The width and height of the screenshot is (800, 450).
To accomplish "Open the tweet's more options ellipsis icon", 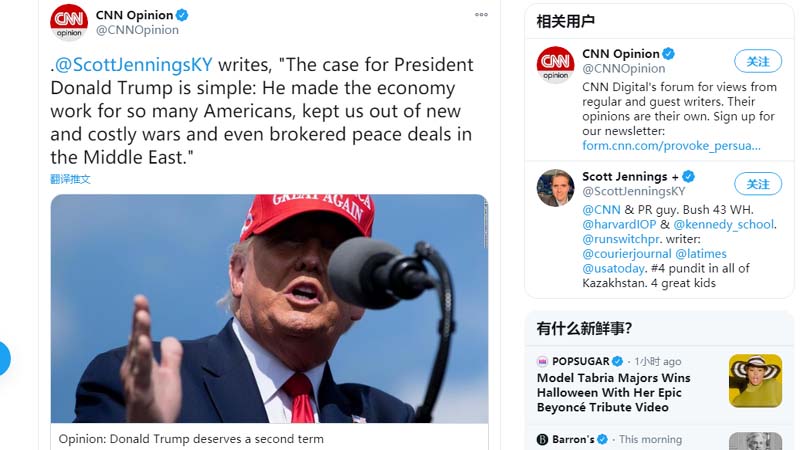I will [481, 15].
